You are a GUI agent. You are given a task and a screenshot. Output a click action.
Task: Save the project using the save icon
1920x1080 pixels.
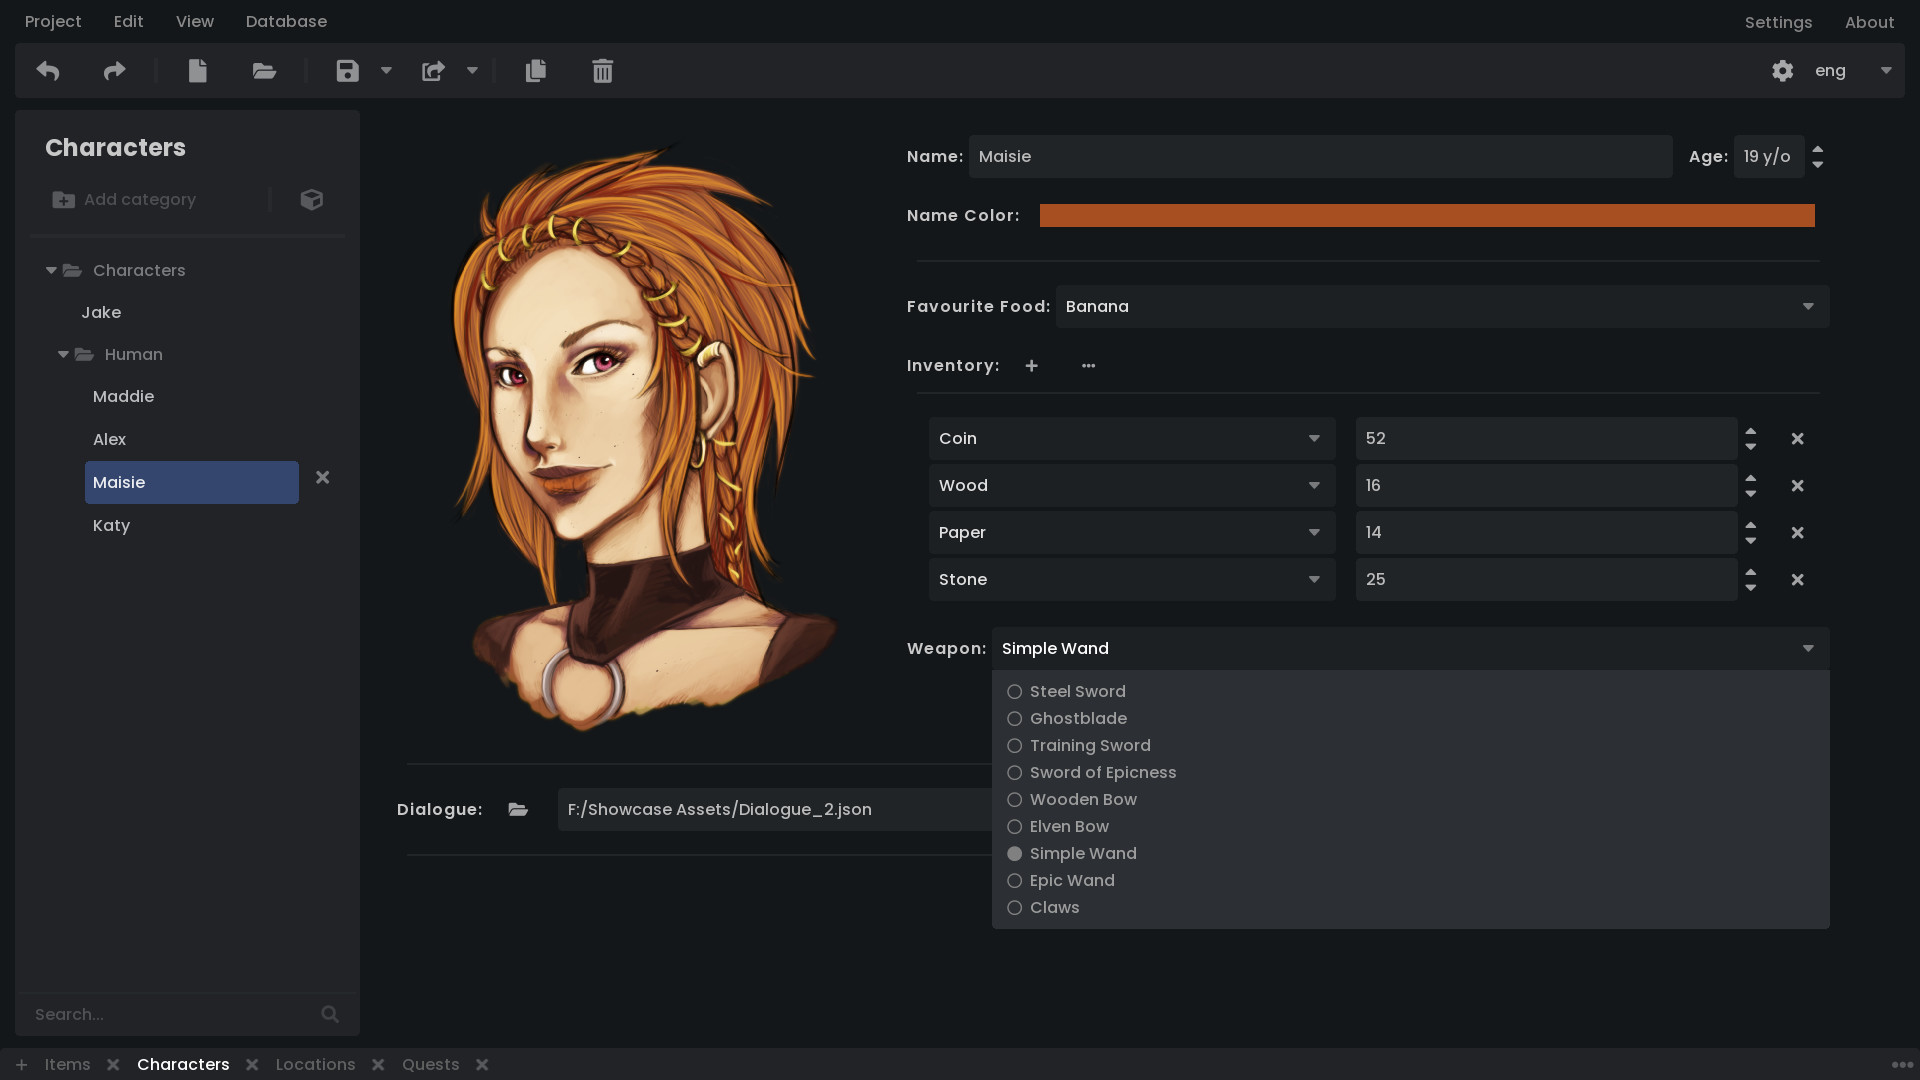click(x=346, y=70)
